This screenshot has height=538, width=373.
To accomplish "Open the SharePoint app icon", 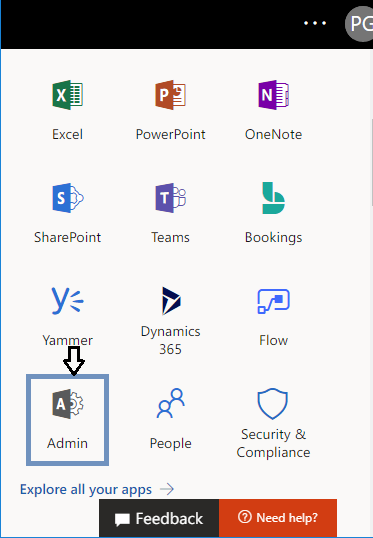I will tap(68, 198).
